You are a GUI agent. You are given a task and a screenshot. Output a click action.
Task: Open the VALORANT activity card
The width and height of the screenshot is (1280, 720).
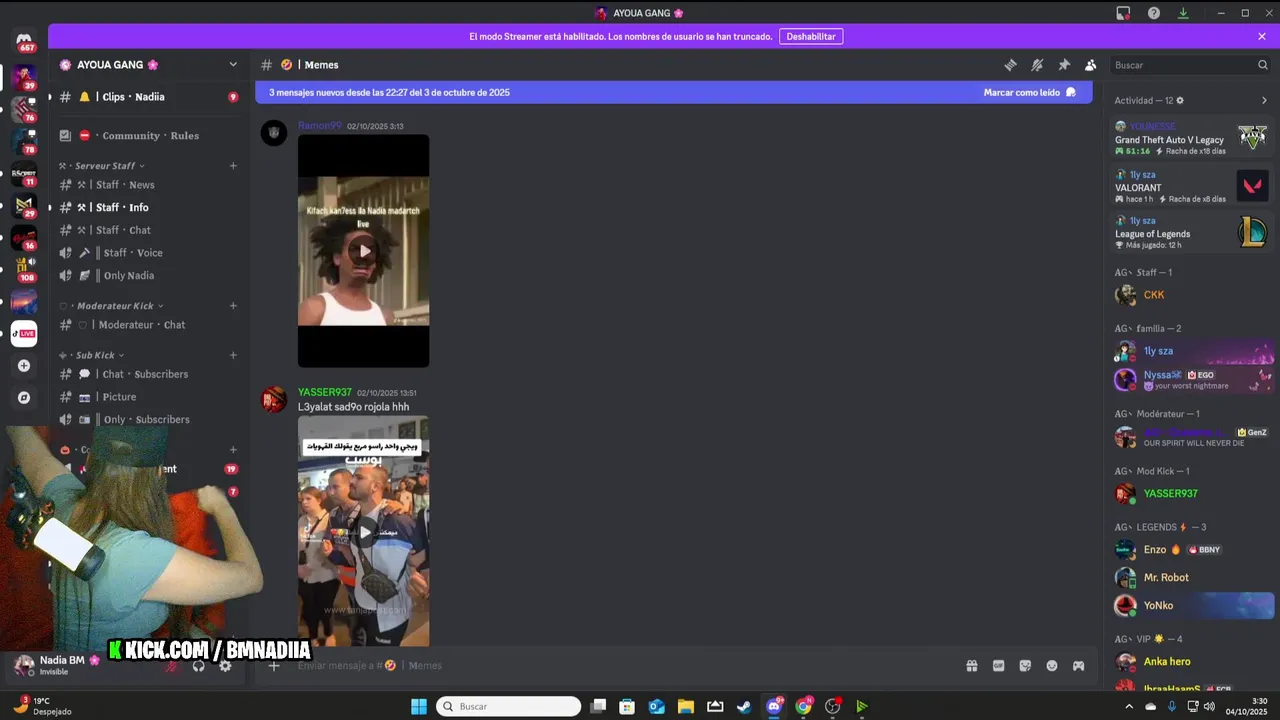(x=1191, y=186)
